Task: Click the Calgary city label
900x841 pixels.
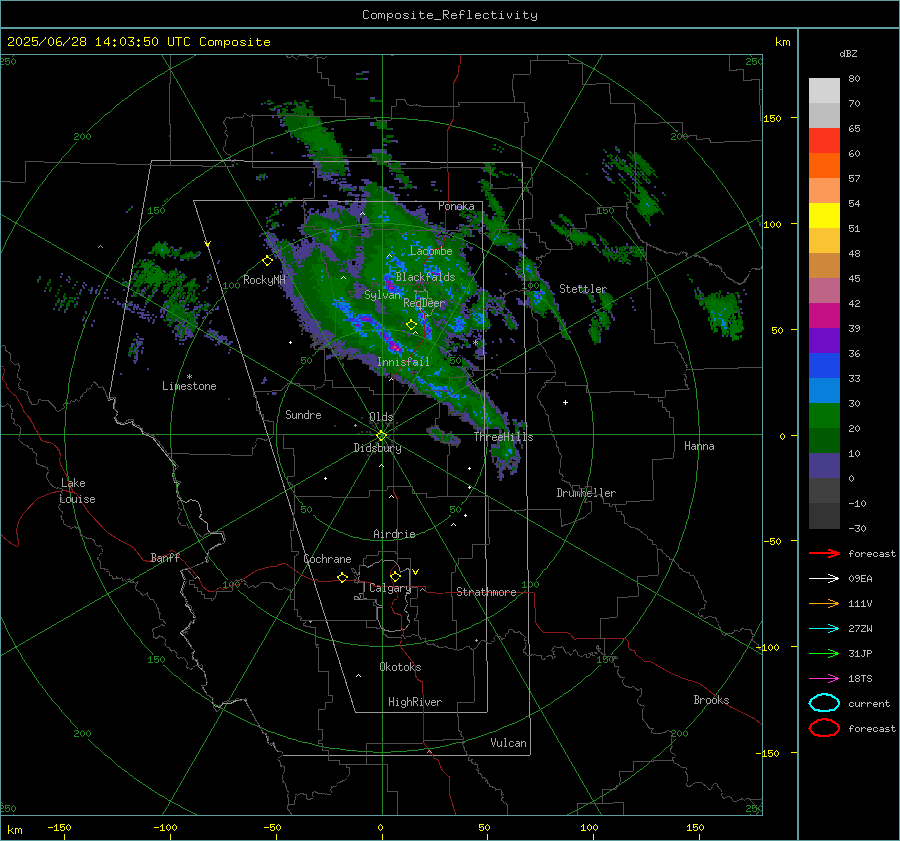Action: (390, 588)
